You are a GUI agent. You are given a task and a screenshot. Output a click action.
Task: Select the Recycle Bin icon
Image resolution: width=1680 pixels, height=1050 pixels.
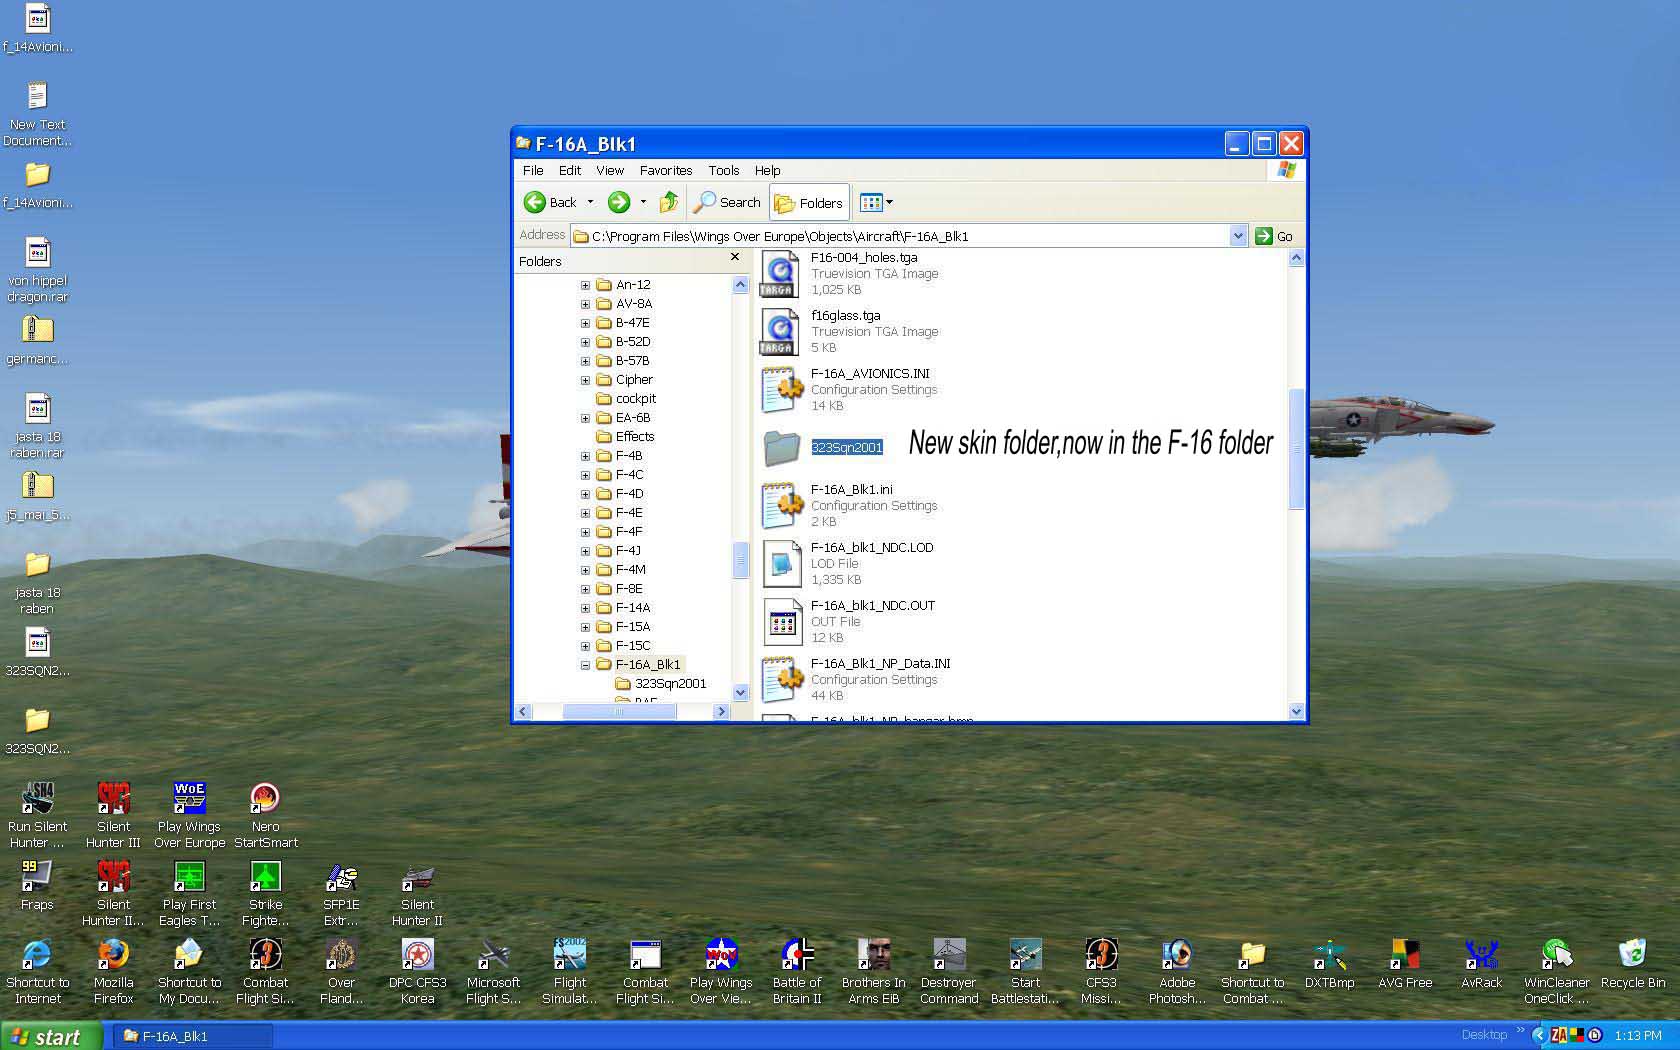(1633, 965)
